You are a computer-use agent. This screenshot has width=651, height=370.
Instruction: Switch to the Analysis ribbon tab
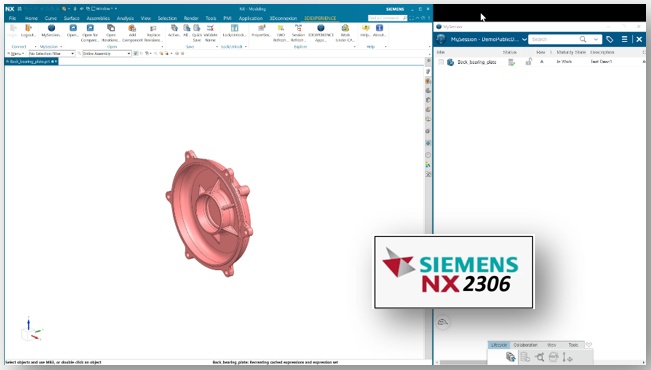[x=125, y=18]
